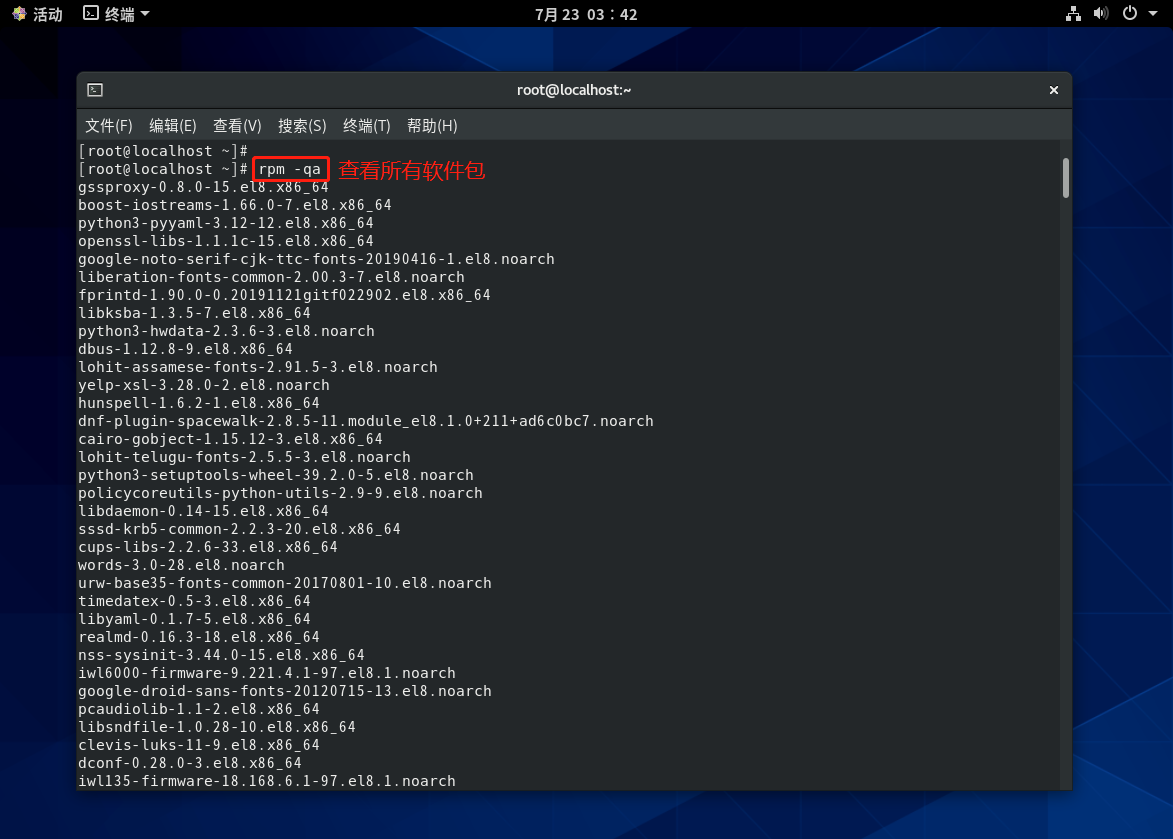Open the 终端 app menu dropdown arrow
The image size is (1173, 839).
pos(145,14)
